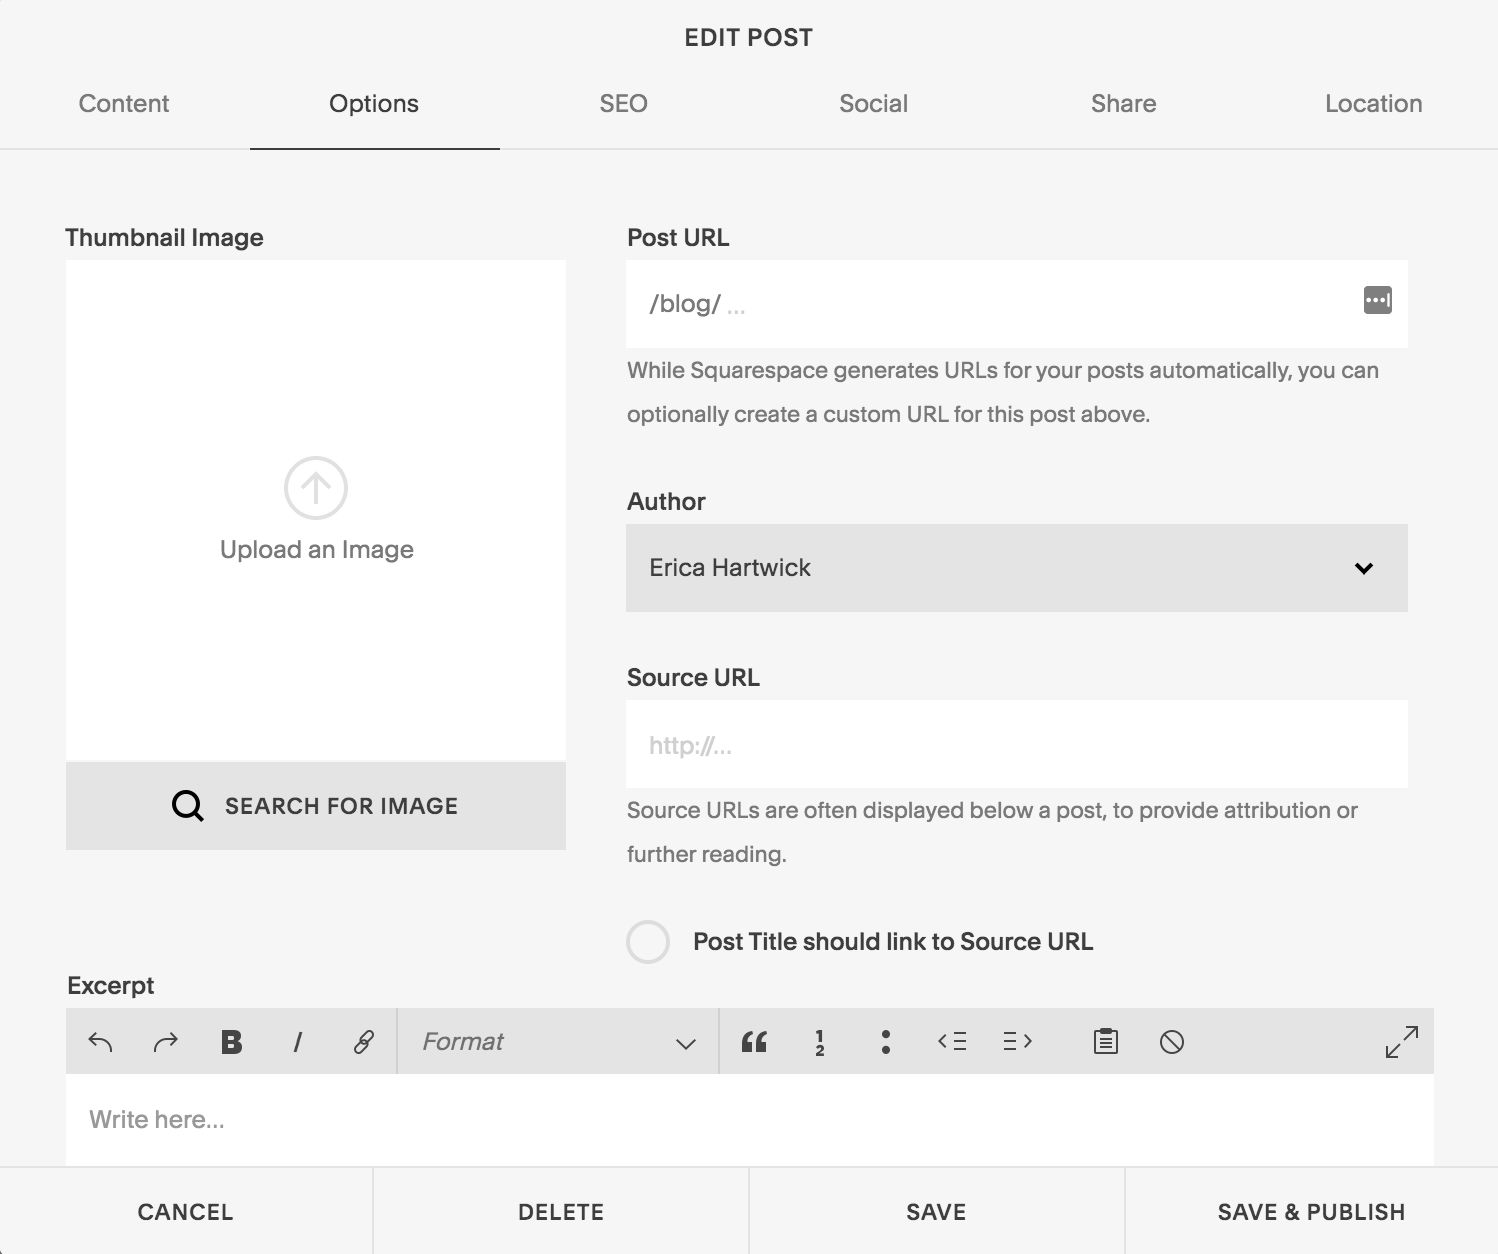Switch to the Social tab
Image resolution: width=1498 pixels, height=1254 pixels.
pyautogui.click(x=872, y=103)
